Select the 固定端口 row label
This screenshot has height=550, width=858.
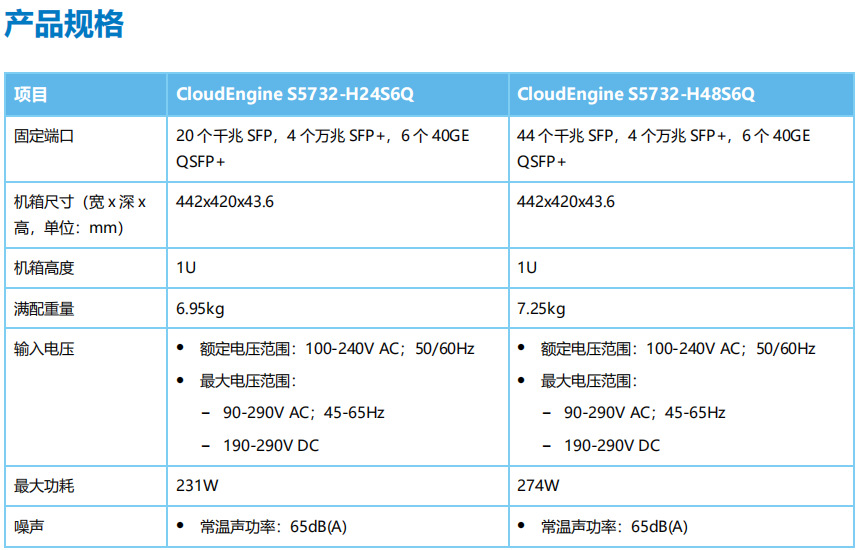44,136
